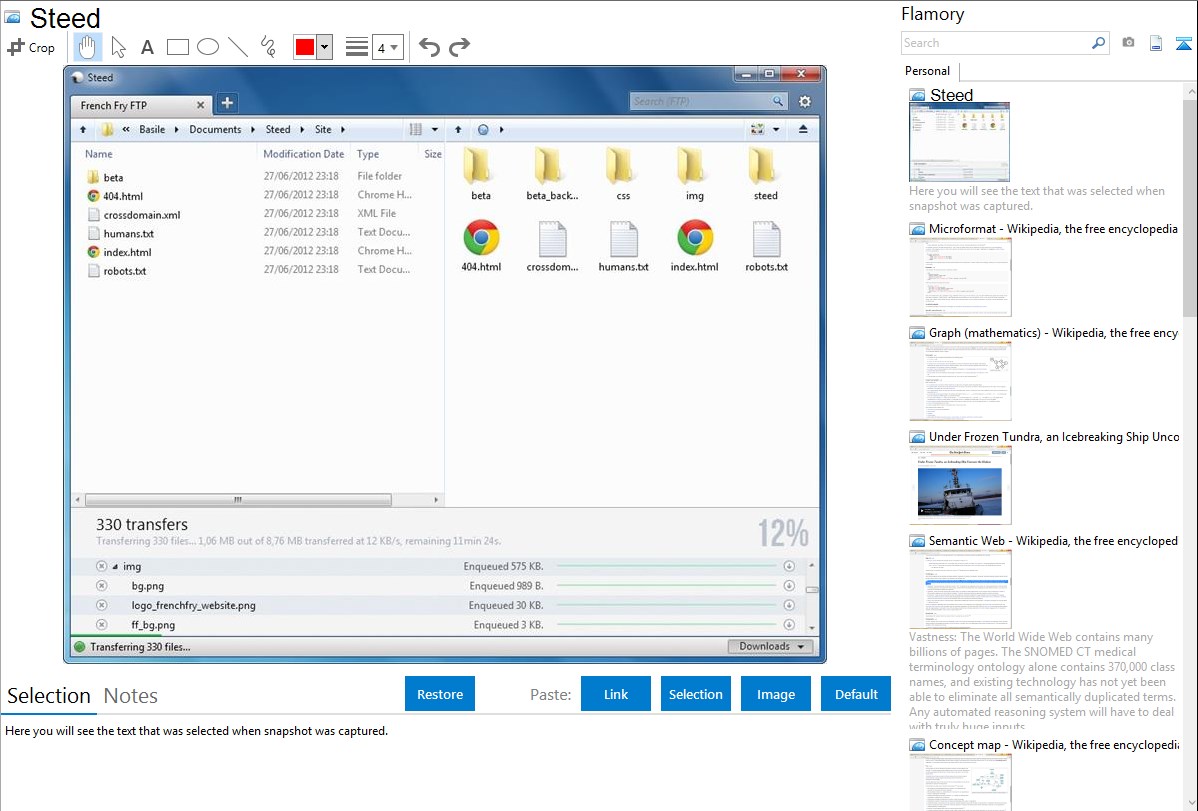Image resolution: width=1198 pixels, height=811 pixels.
Task: Cancel the bg.png transfer
Action: click(102, 586)
